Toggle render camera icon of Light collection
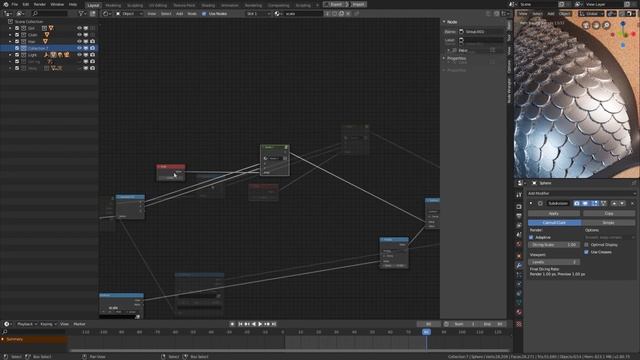Viewport: 640px width, 360px height. tap(93, 55)
